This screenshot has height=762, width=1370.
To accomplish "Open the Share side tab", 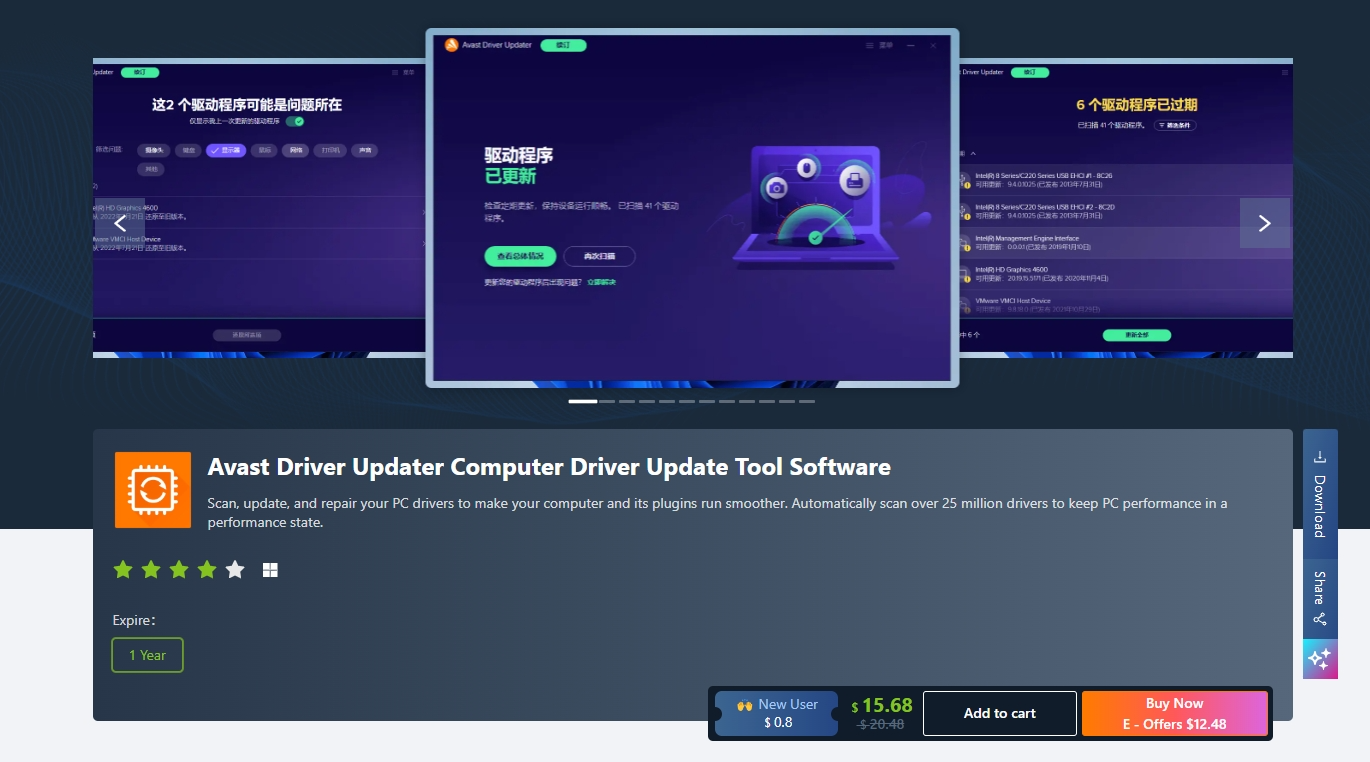I will (x=1320, y=599).
